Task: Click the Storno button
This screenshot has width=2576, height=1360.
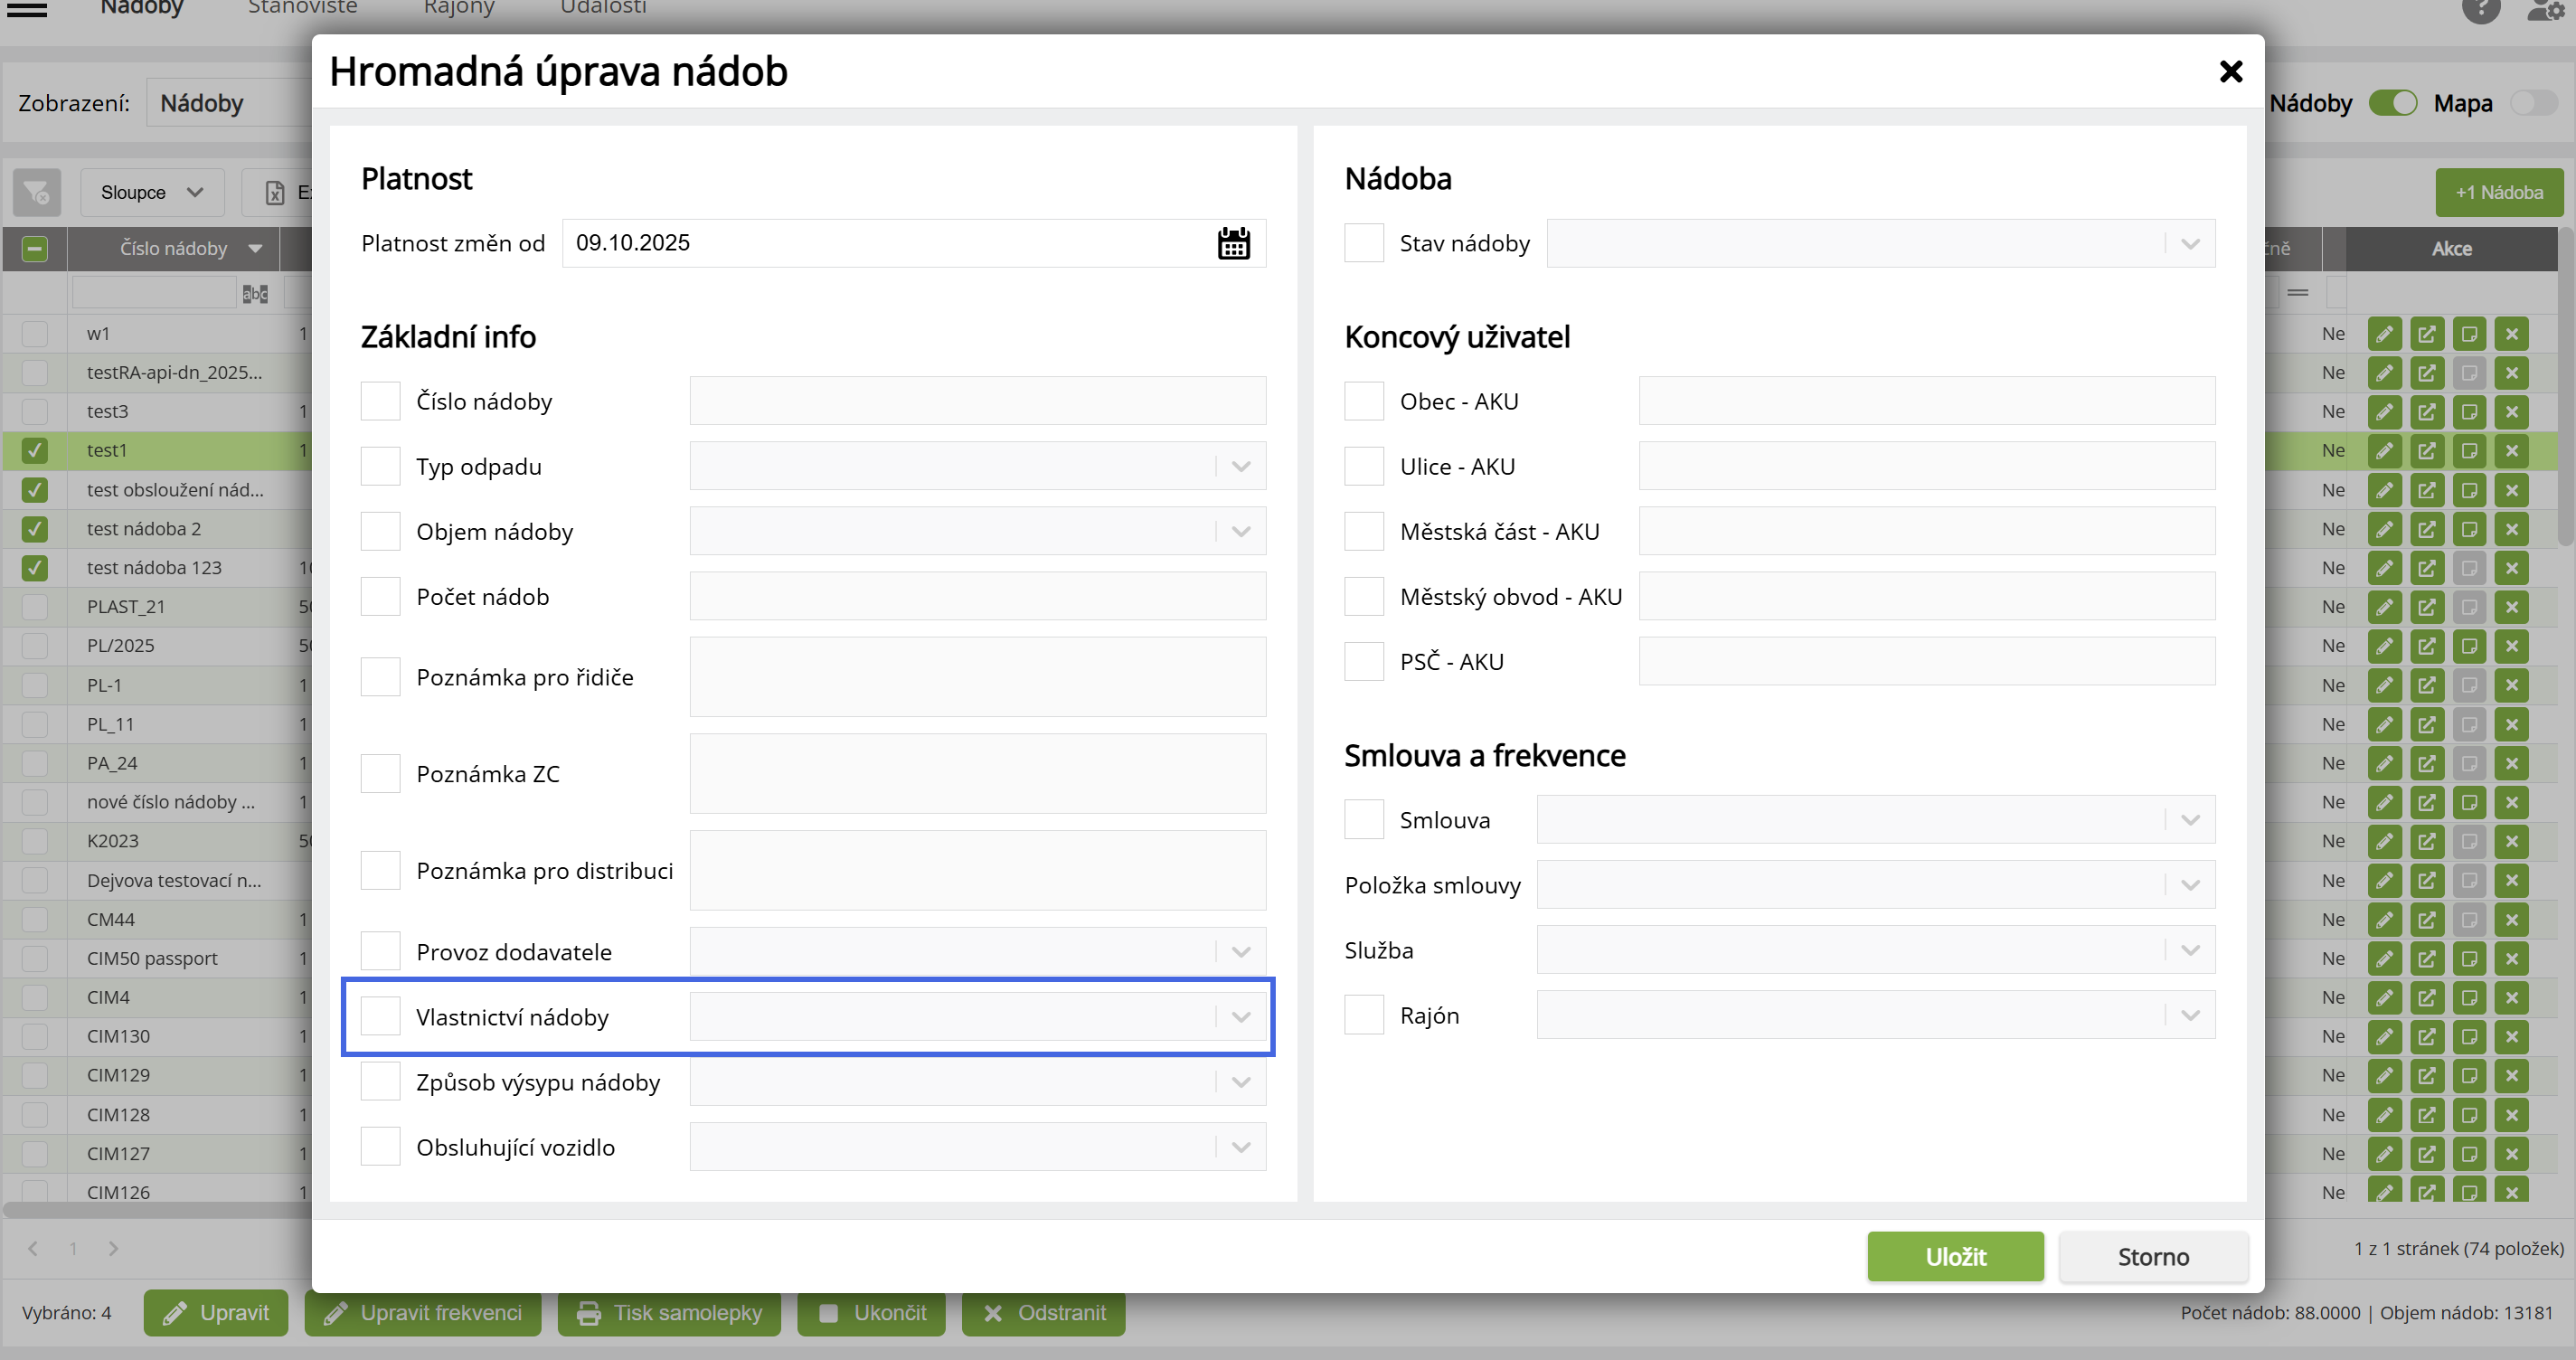Action: tap(2152, 1256)
